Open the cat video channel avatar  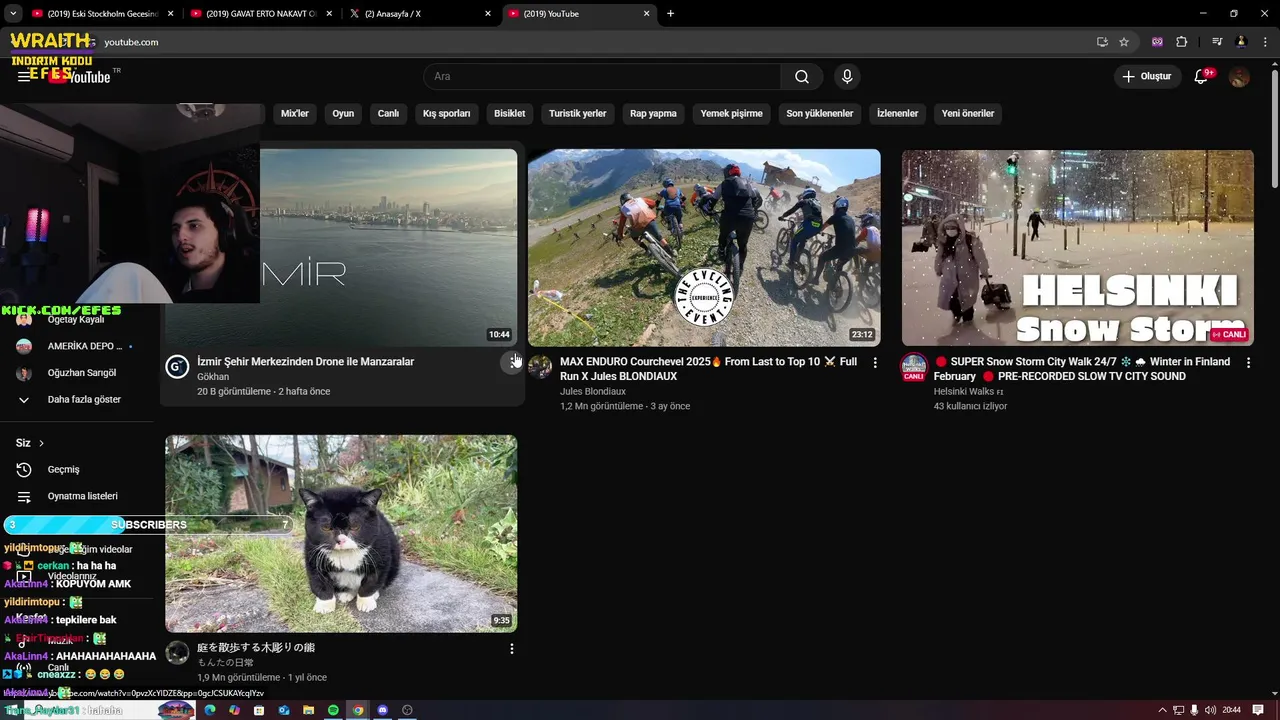177,653
